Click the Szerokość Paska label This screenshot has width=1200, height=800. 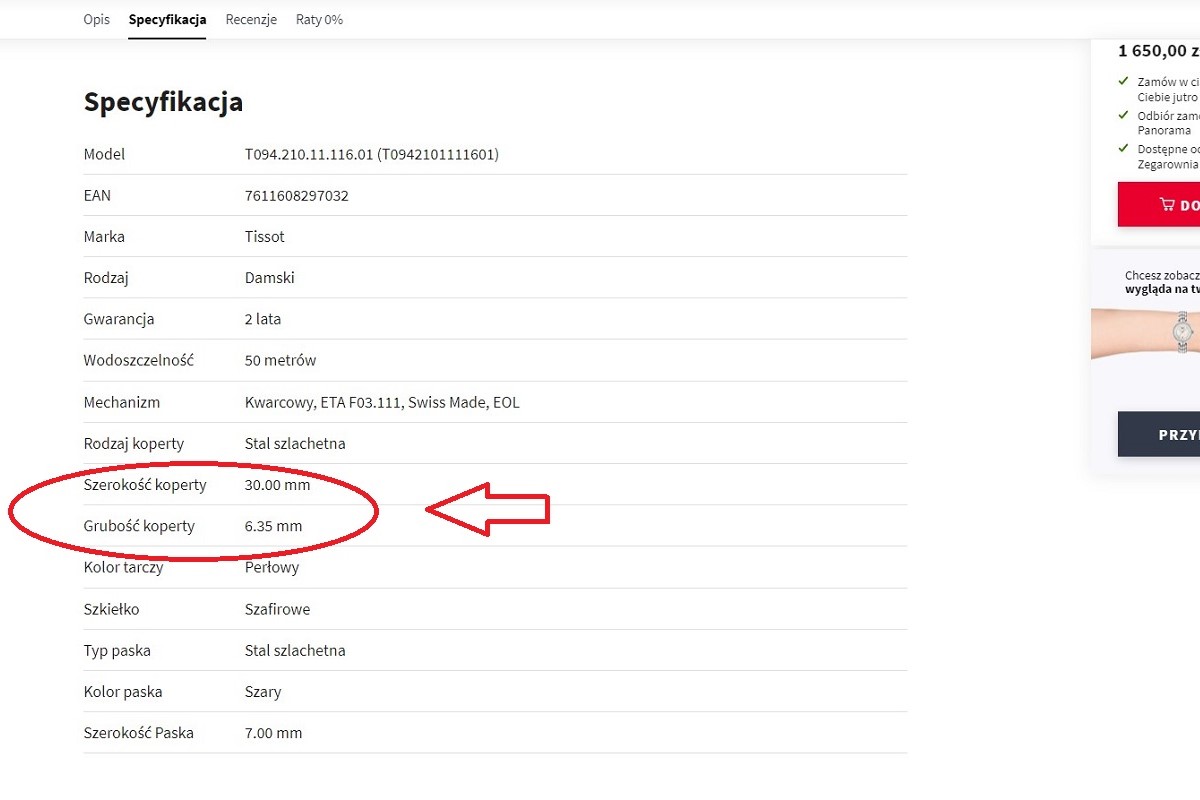coord(139,733)
